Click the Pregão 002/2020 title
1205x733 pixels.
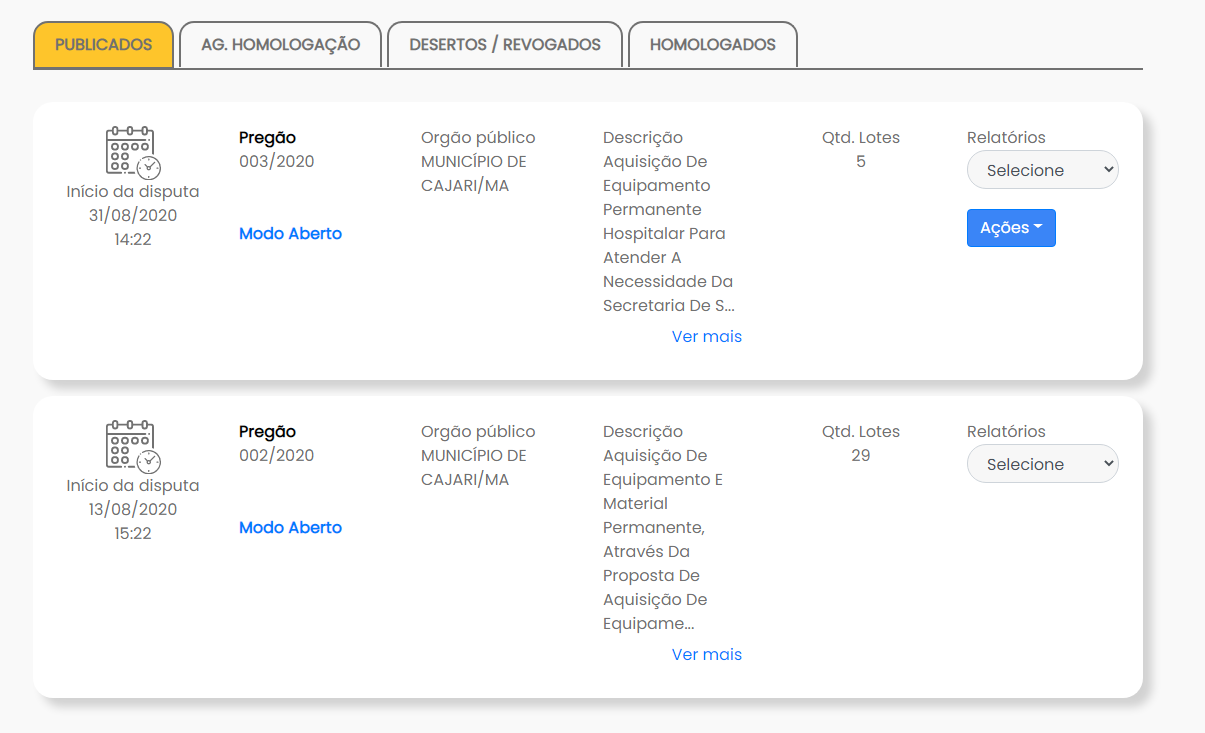click(x=267, y=432)
